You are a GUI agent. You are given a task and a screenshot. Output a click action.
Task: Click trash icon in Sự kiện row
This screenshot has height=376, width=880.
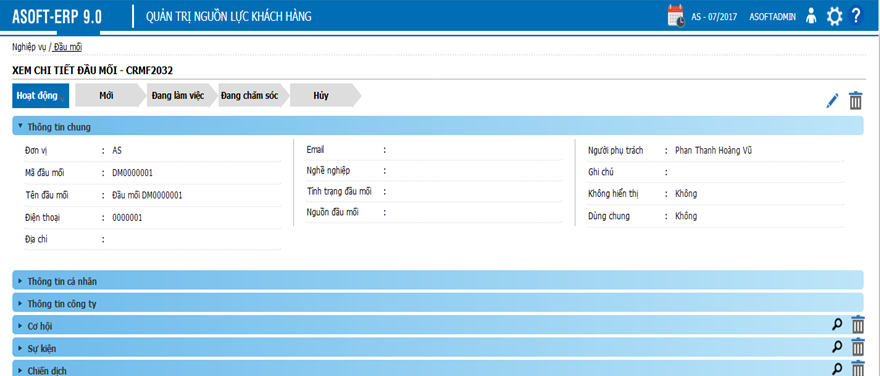click(858, 348)
